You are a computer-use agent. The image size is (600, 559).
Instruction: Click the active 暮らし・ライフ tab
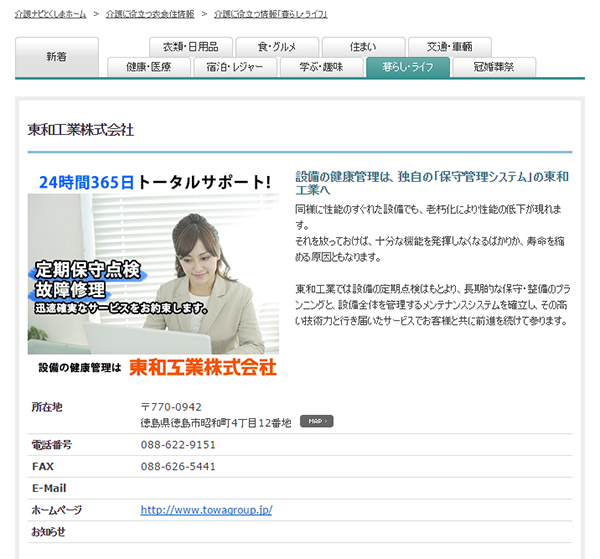point(408,67)
